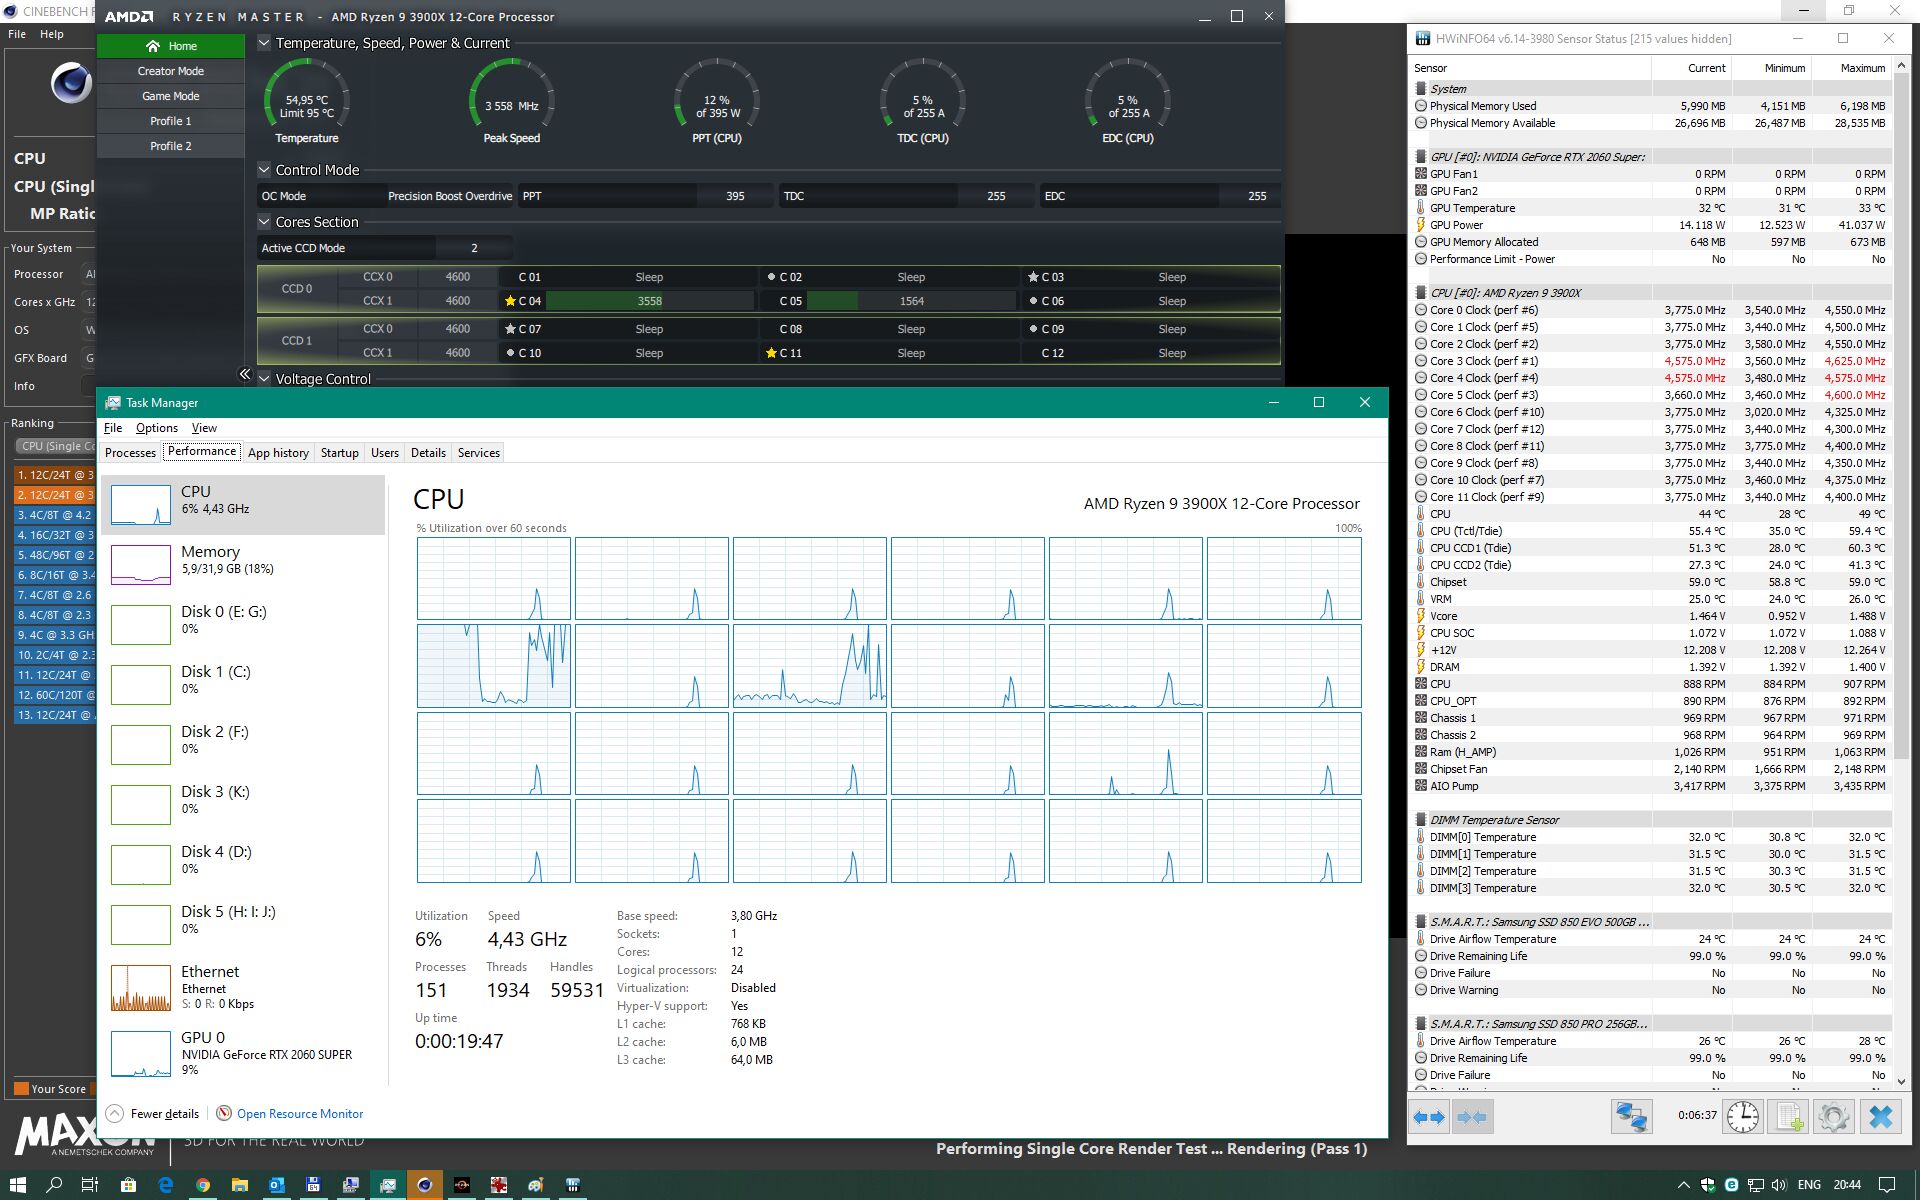Screen dimensions: 1920x1200
Task: Collapse Voltage Control section
Action: 264,379
